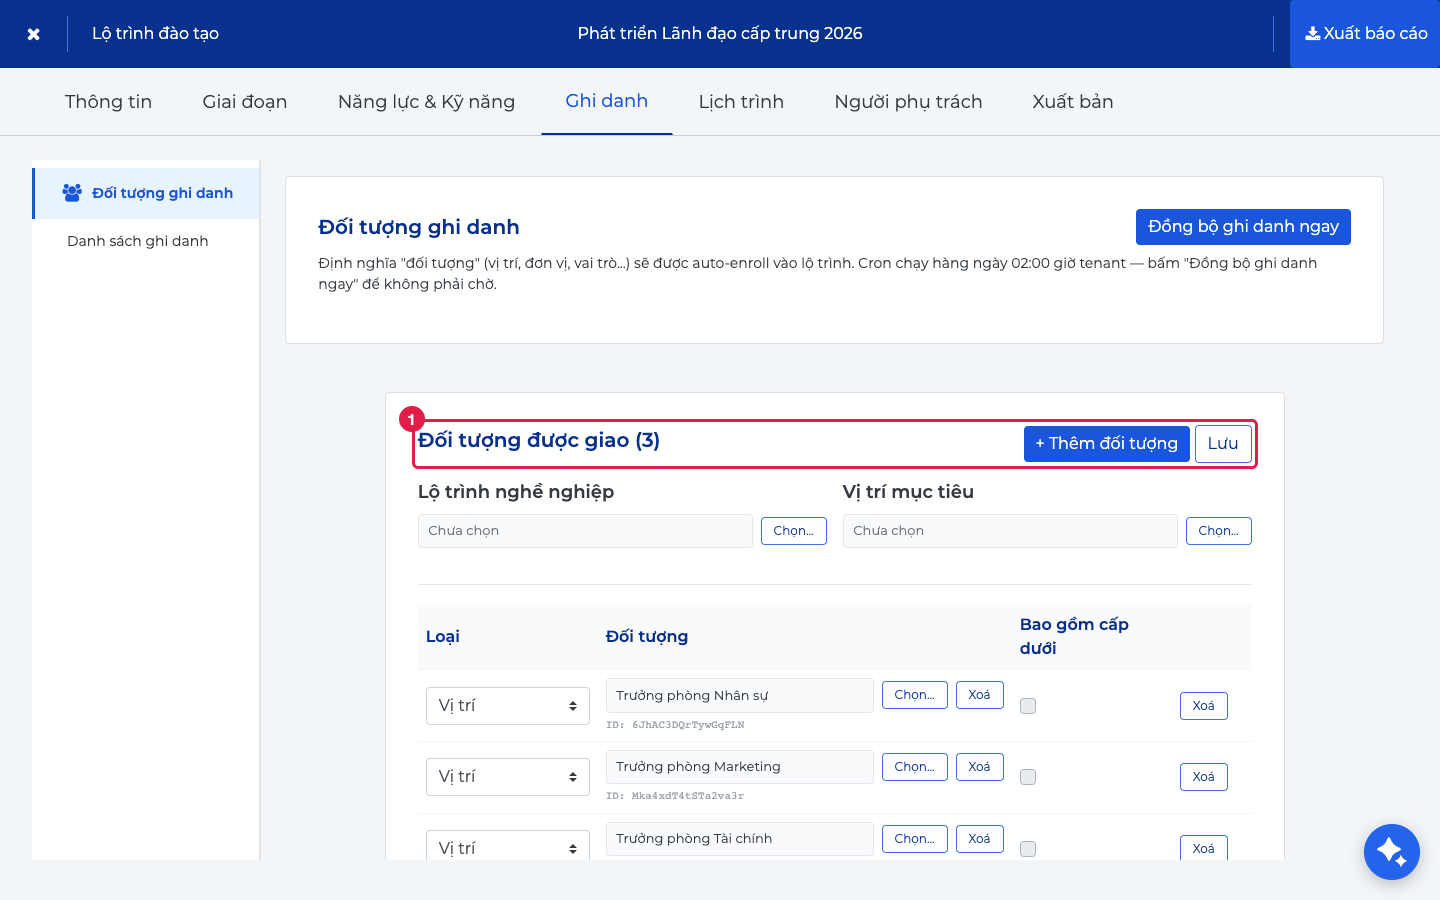The height and width of the screenshot is (900, 1440).
Task: Delete the Trưởng phòng Nhân sự row via Xoá
Action: [x=1204, y=706]
